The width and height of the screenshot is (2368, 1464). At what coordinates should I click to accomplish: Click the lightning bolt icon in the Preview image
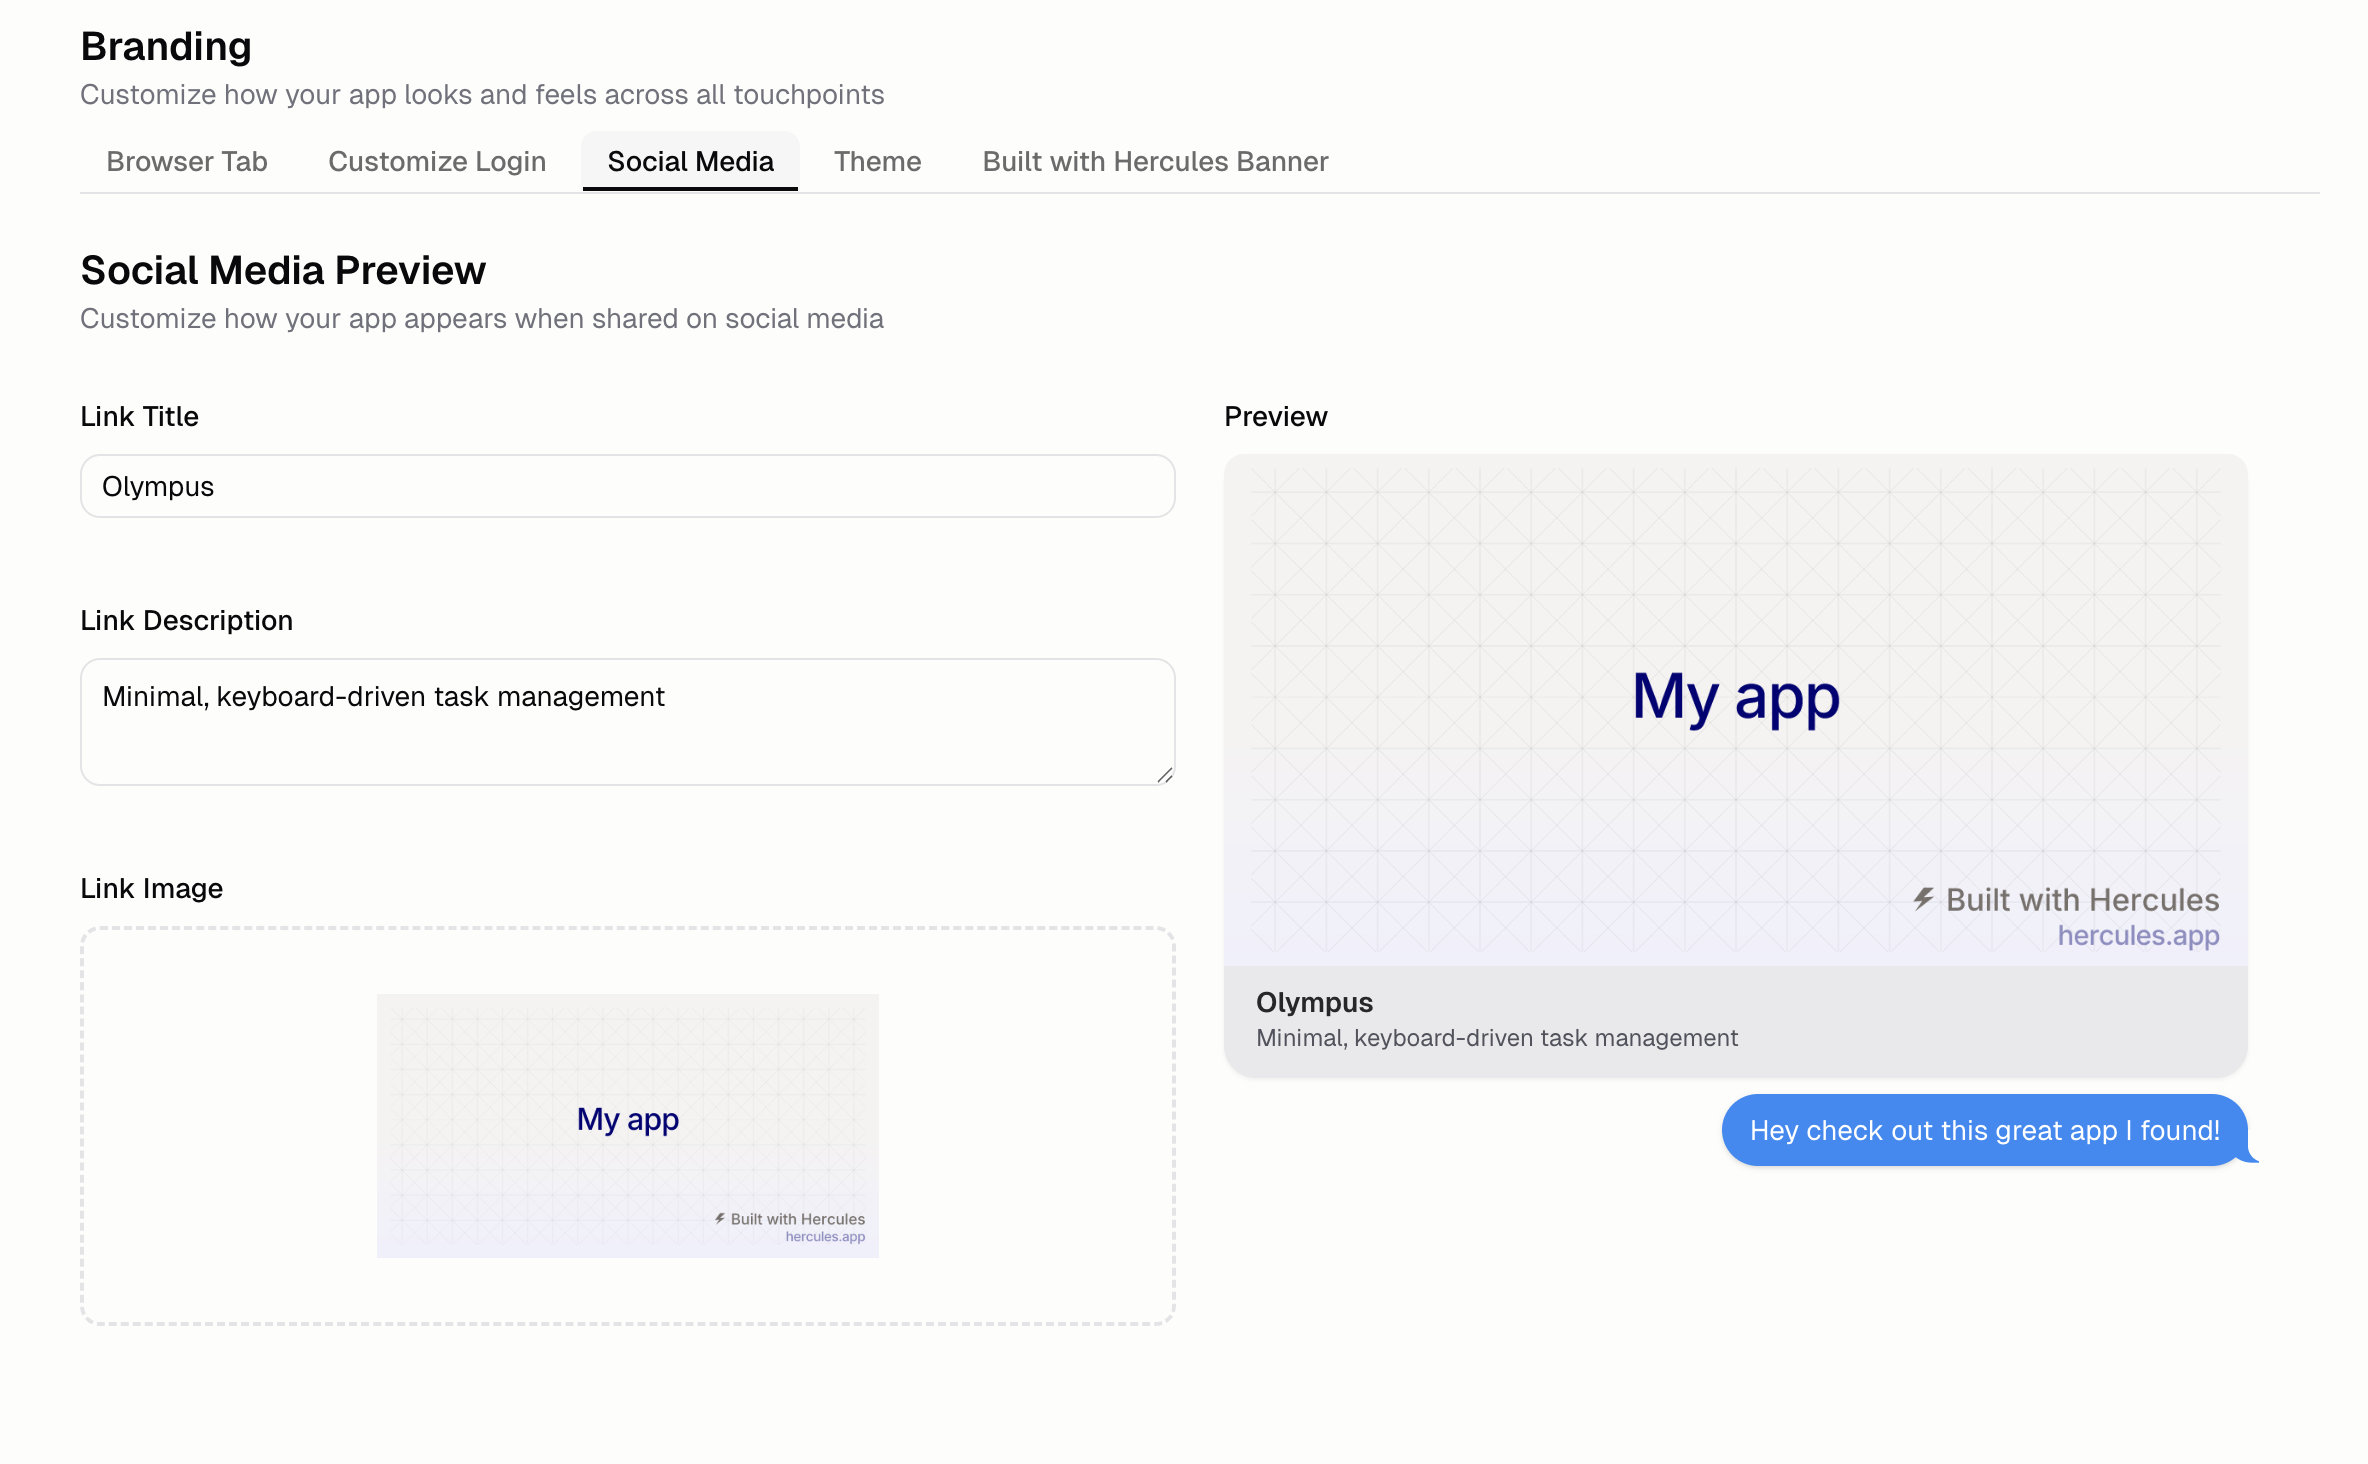[1922, 899]
